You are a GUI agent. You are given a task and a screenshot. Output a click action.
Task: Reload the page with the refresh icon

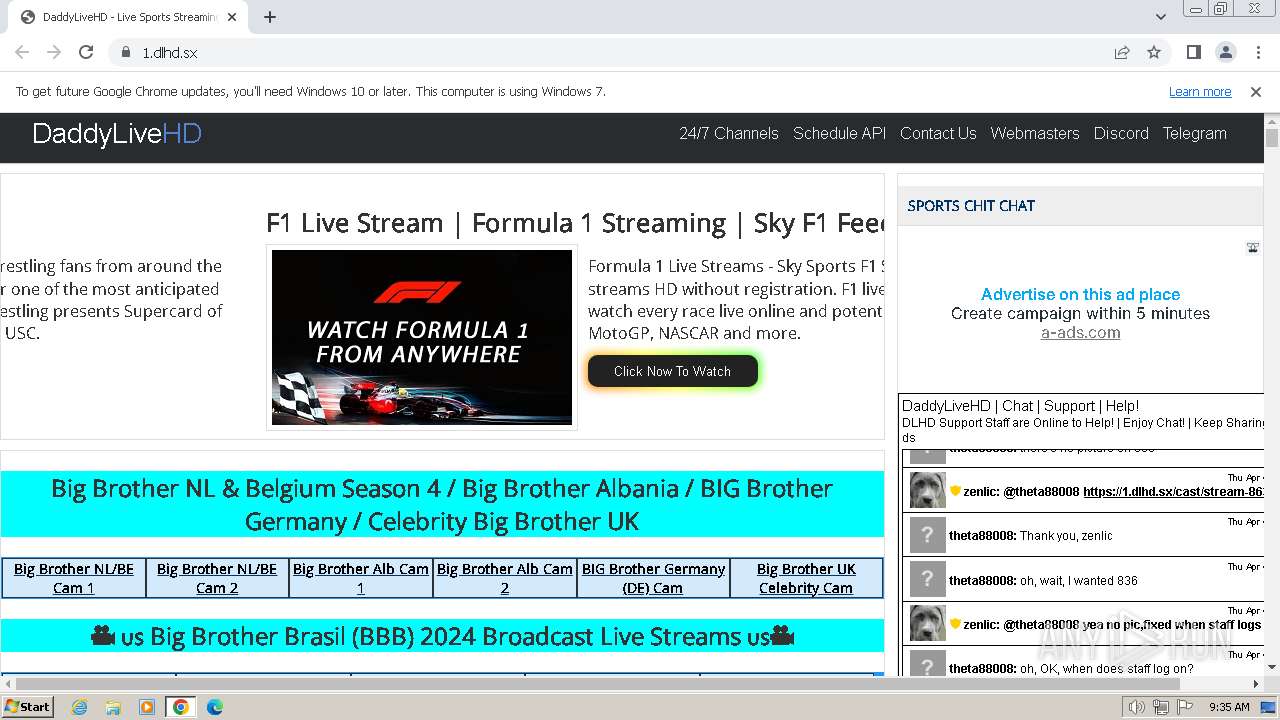86,52
